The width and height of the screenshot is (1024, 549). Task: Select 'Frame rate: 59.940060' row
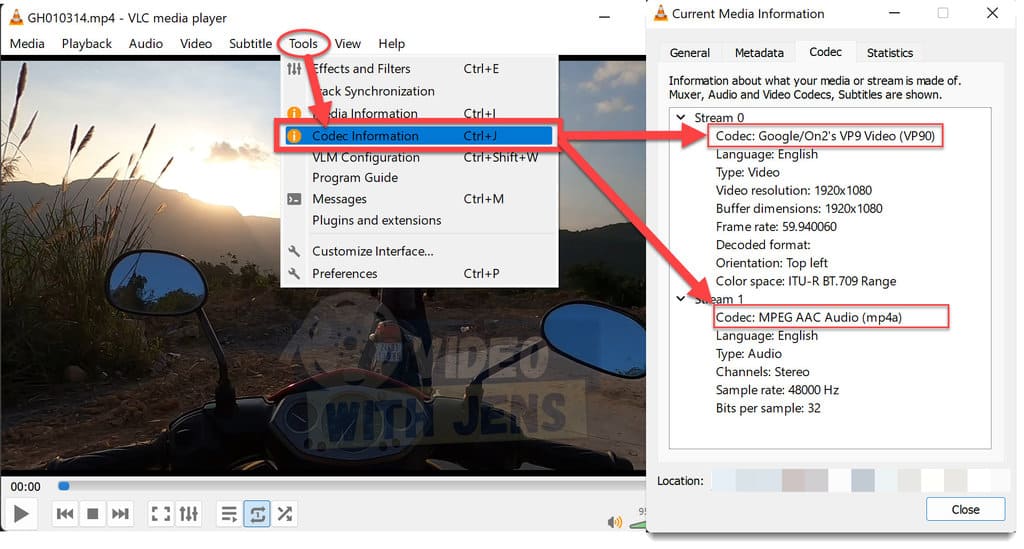click(776, 227)
